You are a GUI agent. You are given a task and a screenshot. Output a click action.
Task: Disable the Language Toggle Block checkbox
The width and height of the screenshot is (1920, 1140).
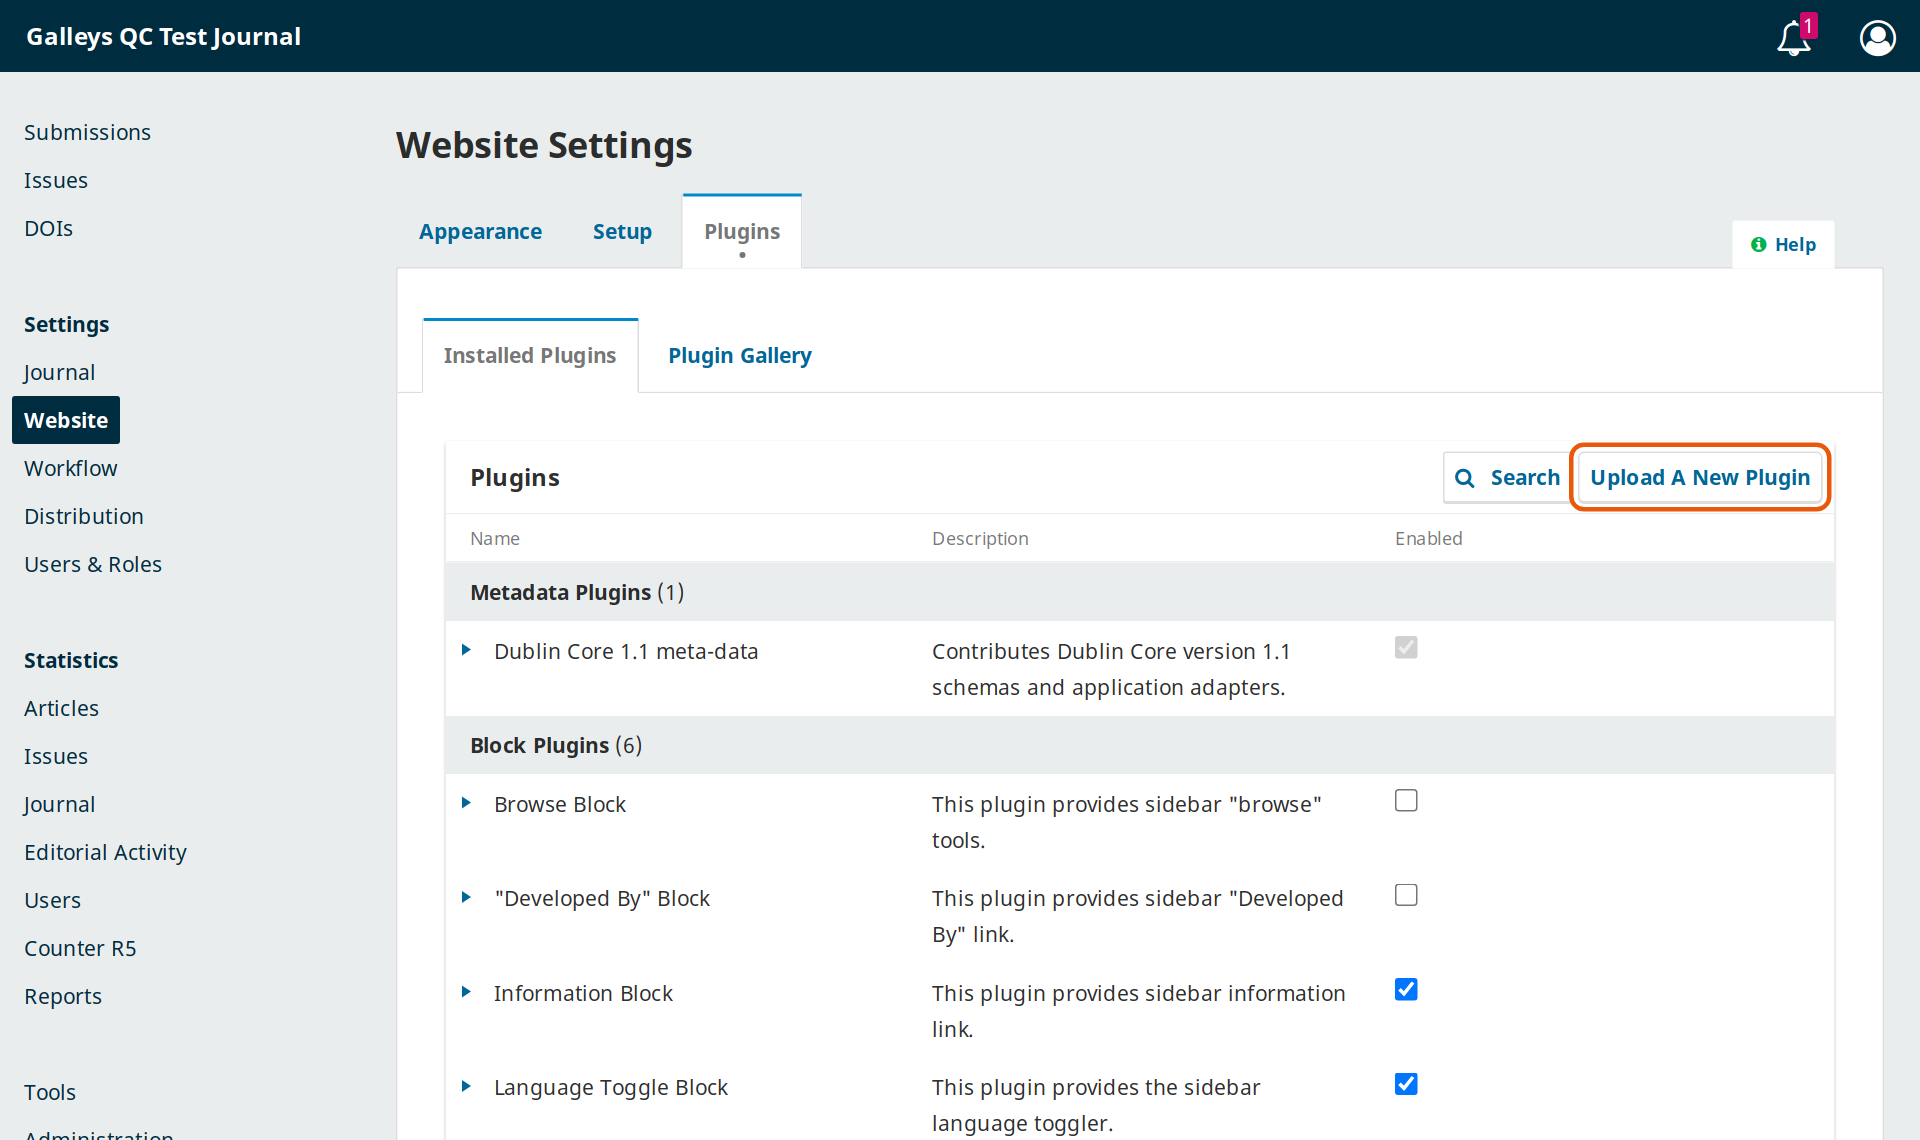(1406, 1084)
